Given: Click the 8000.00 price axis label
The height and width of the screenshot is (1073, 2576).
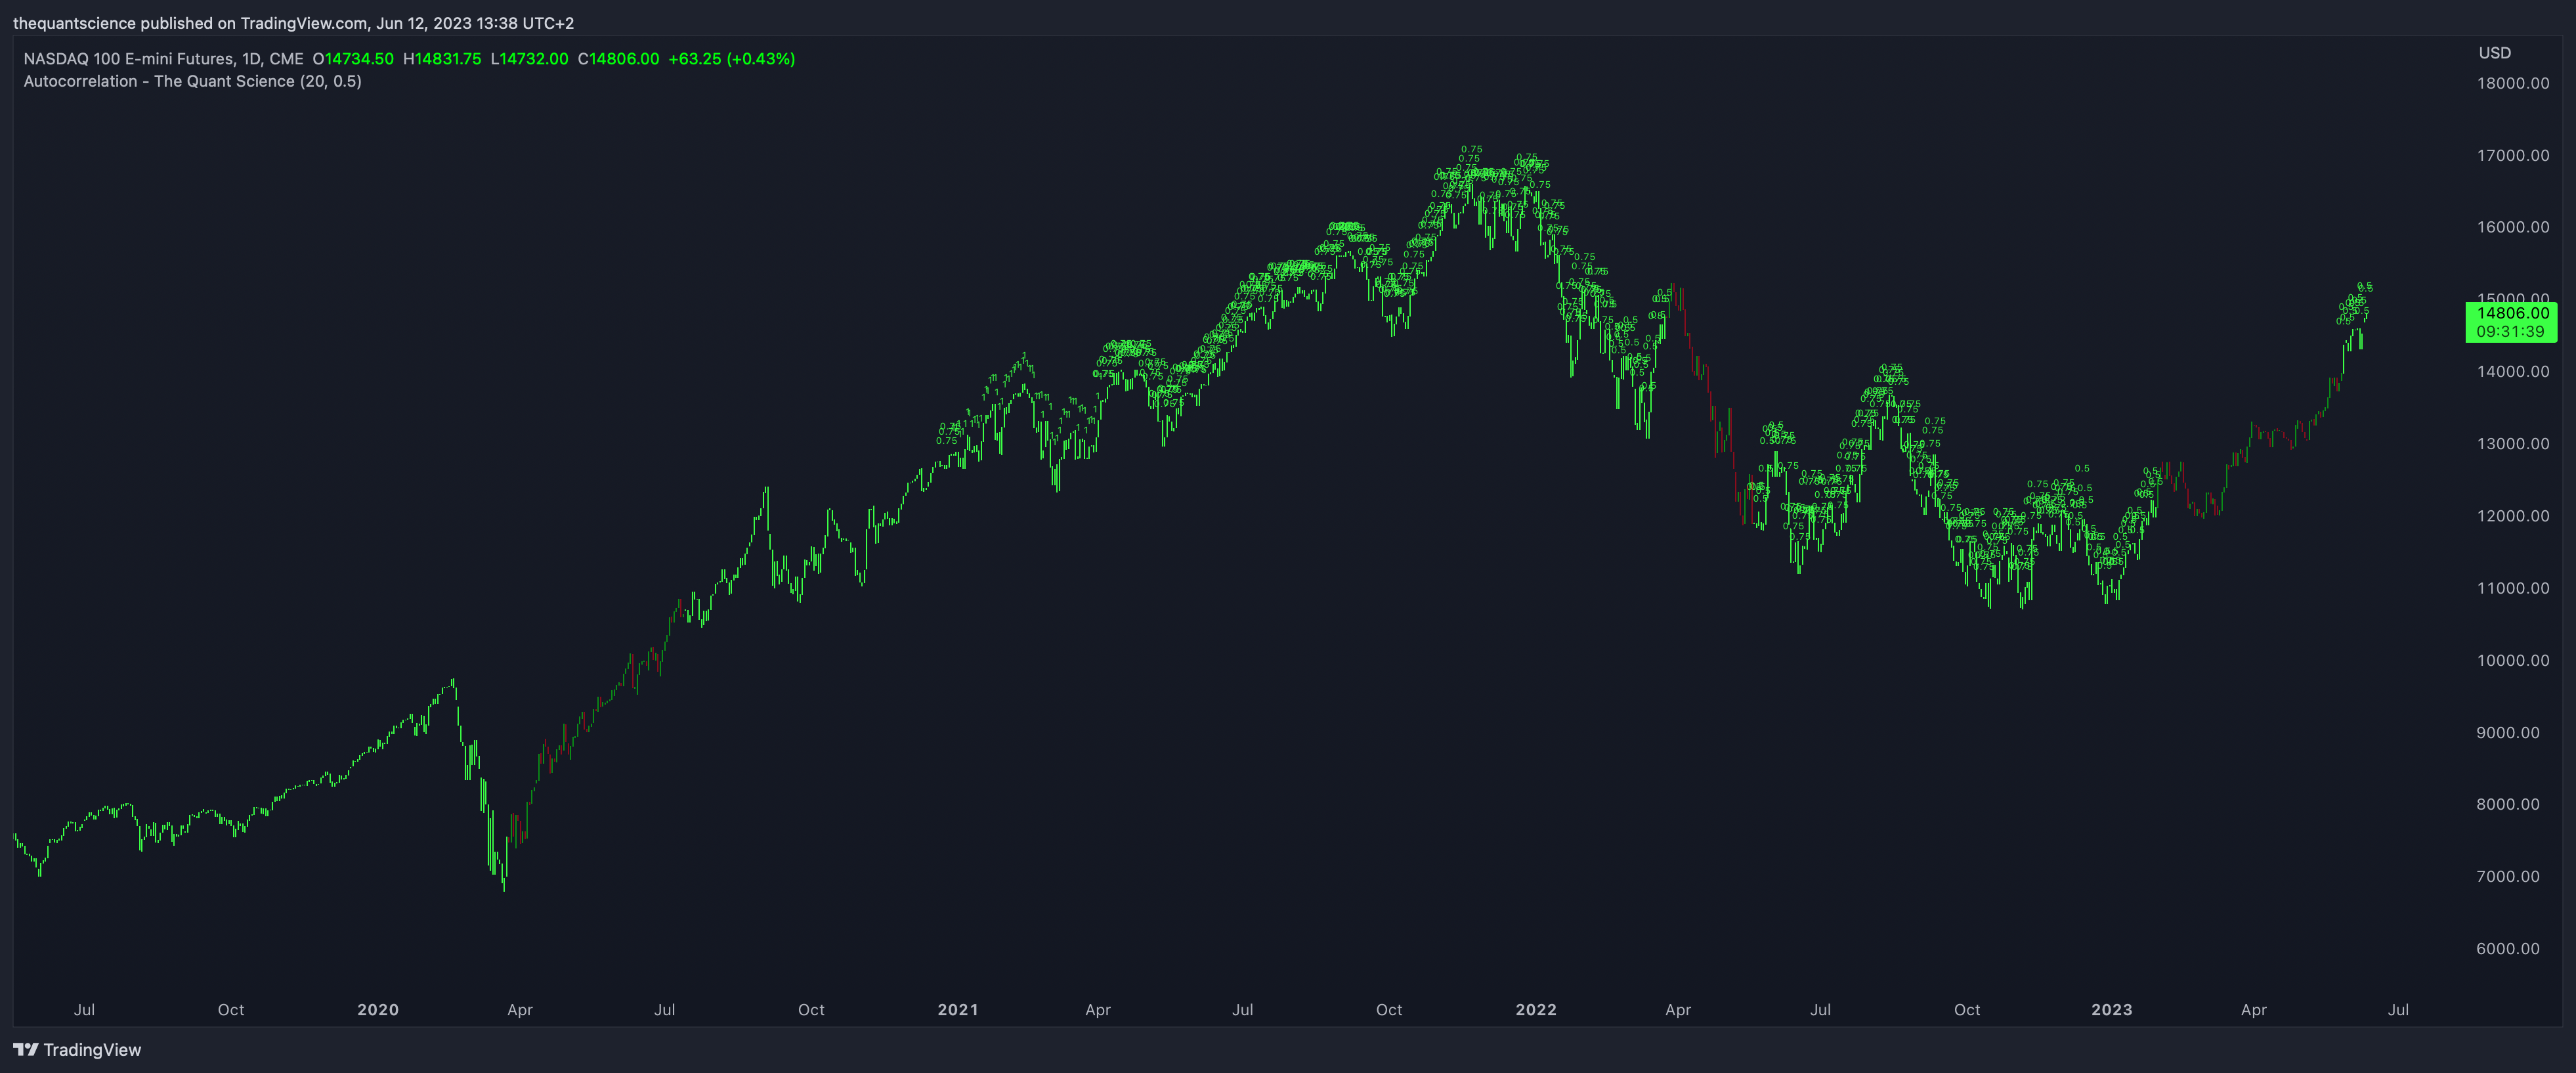Looking at the screenshot, I should point(2508,804).
